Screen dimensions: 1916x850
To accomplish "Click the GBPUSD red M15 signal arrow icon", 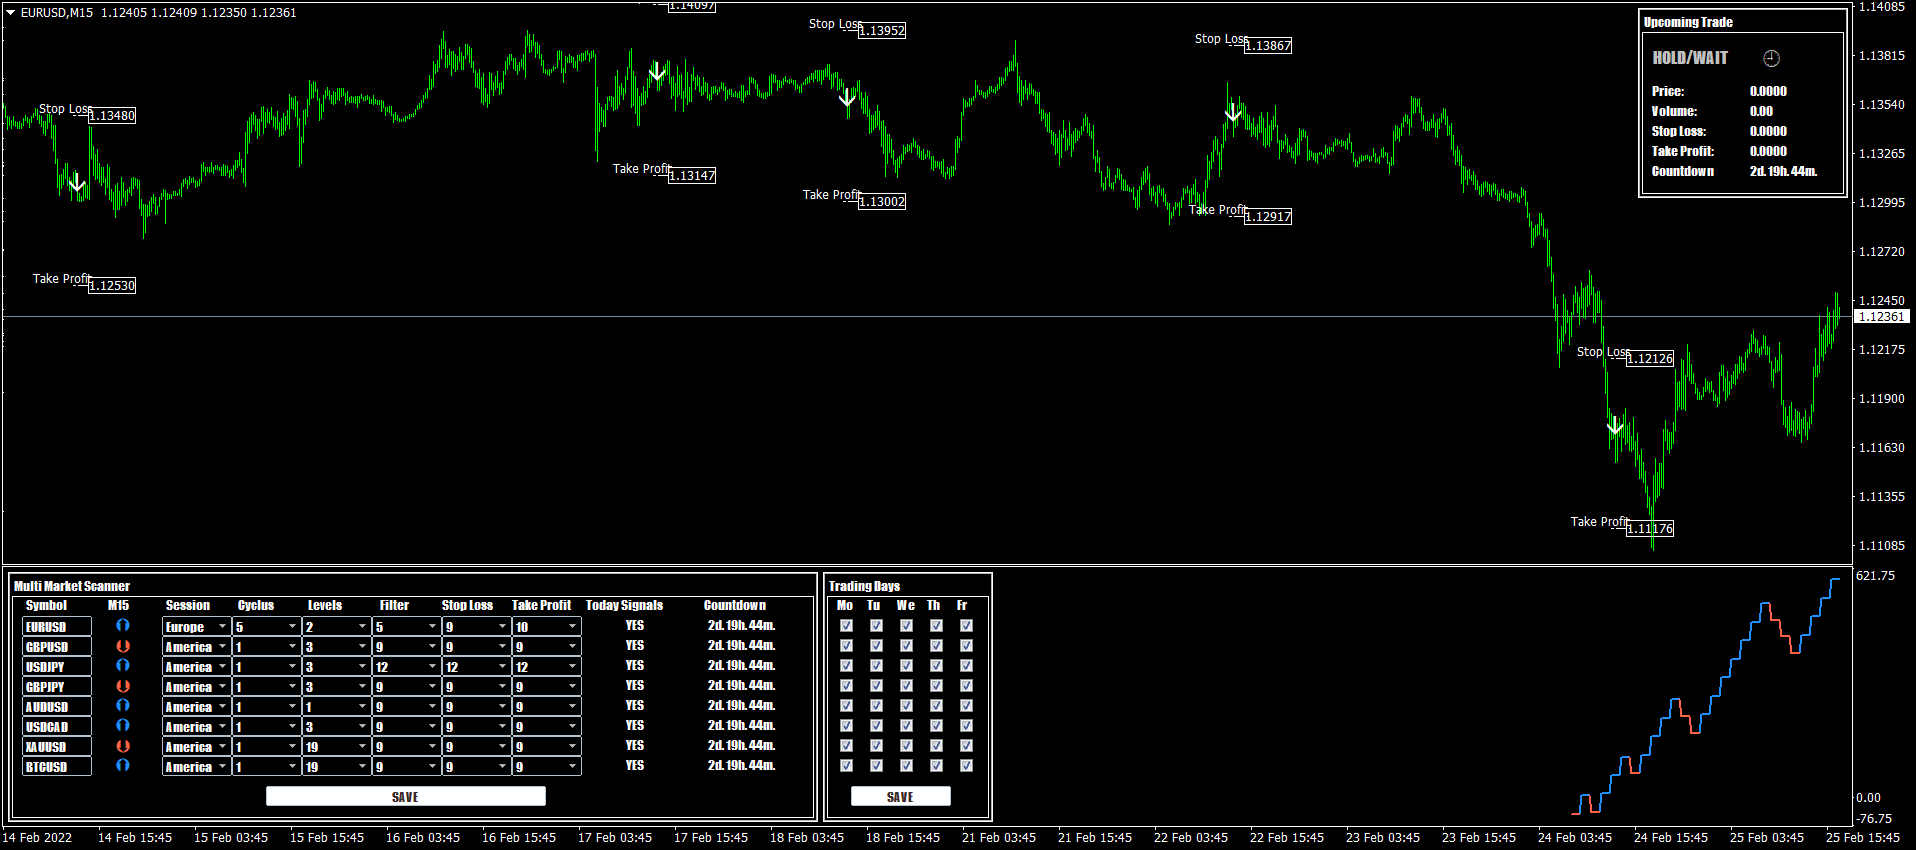I will click(x=122, y=646).
